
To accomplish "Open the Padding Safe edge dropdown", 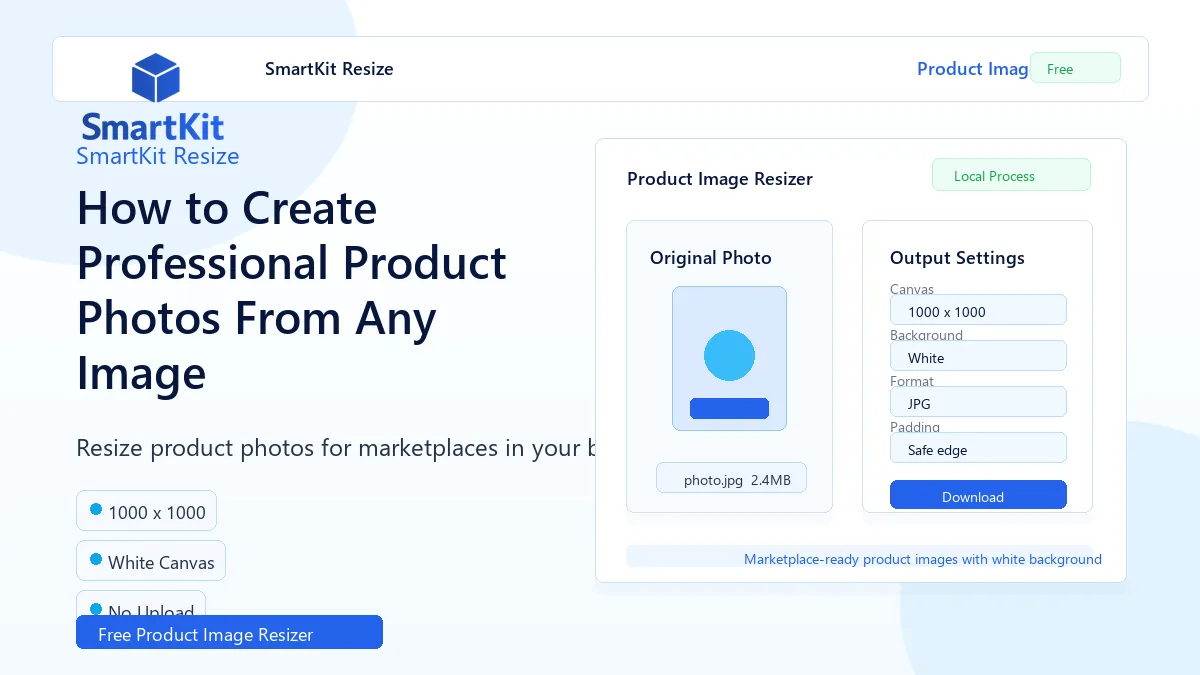I will click(x=978, y=448).
